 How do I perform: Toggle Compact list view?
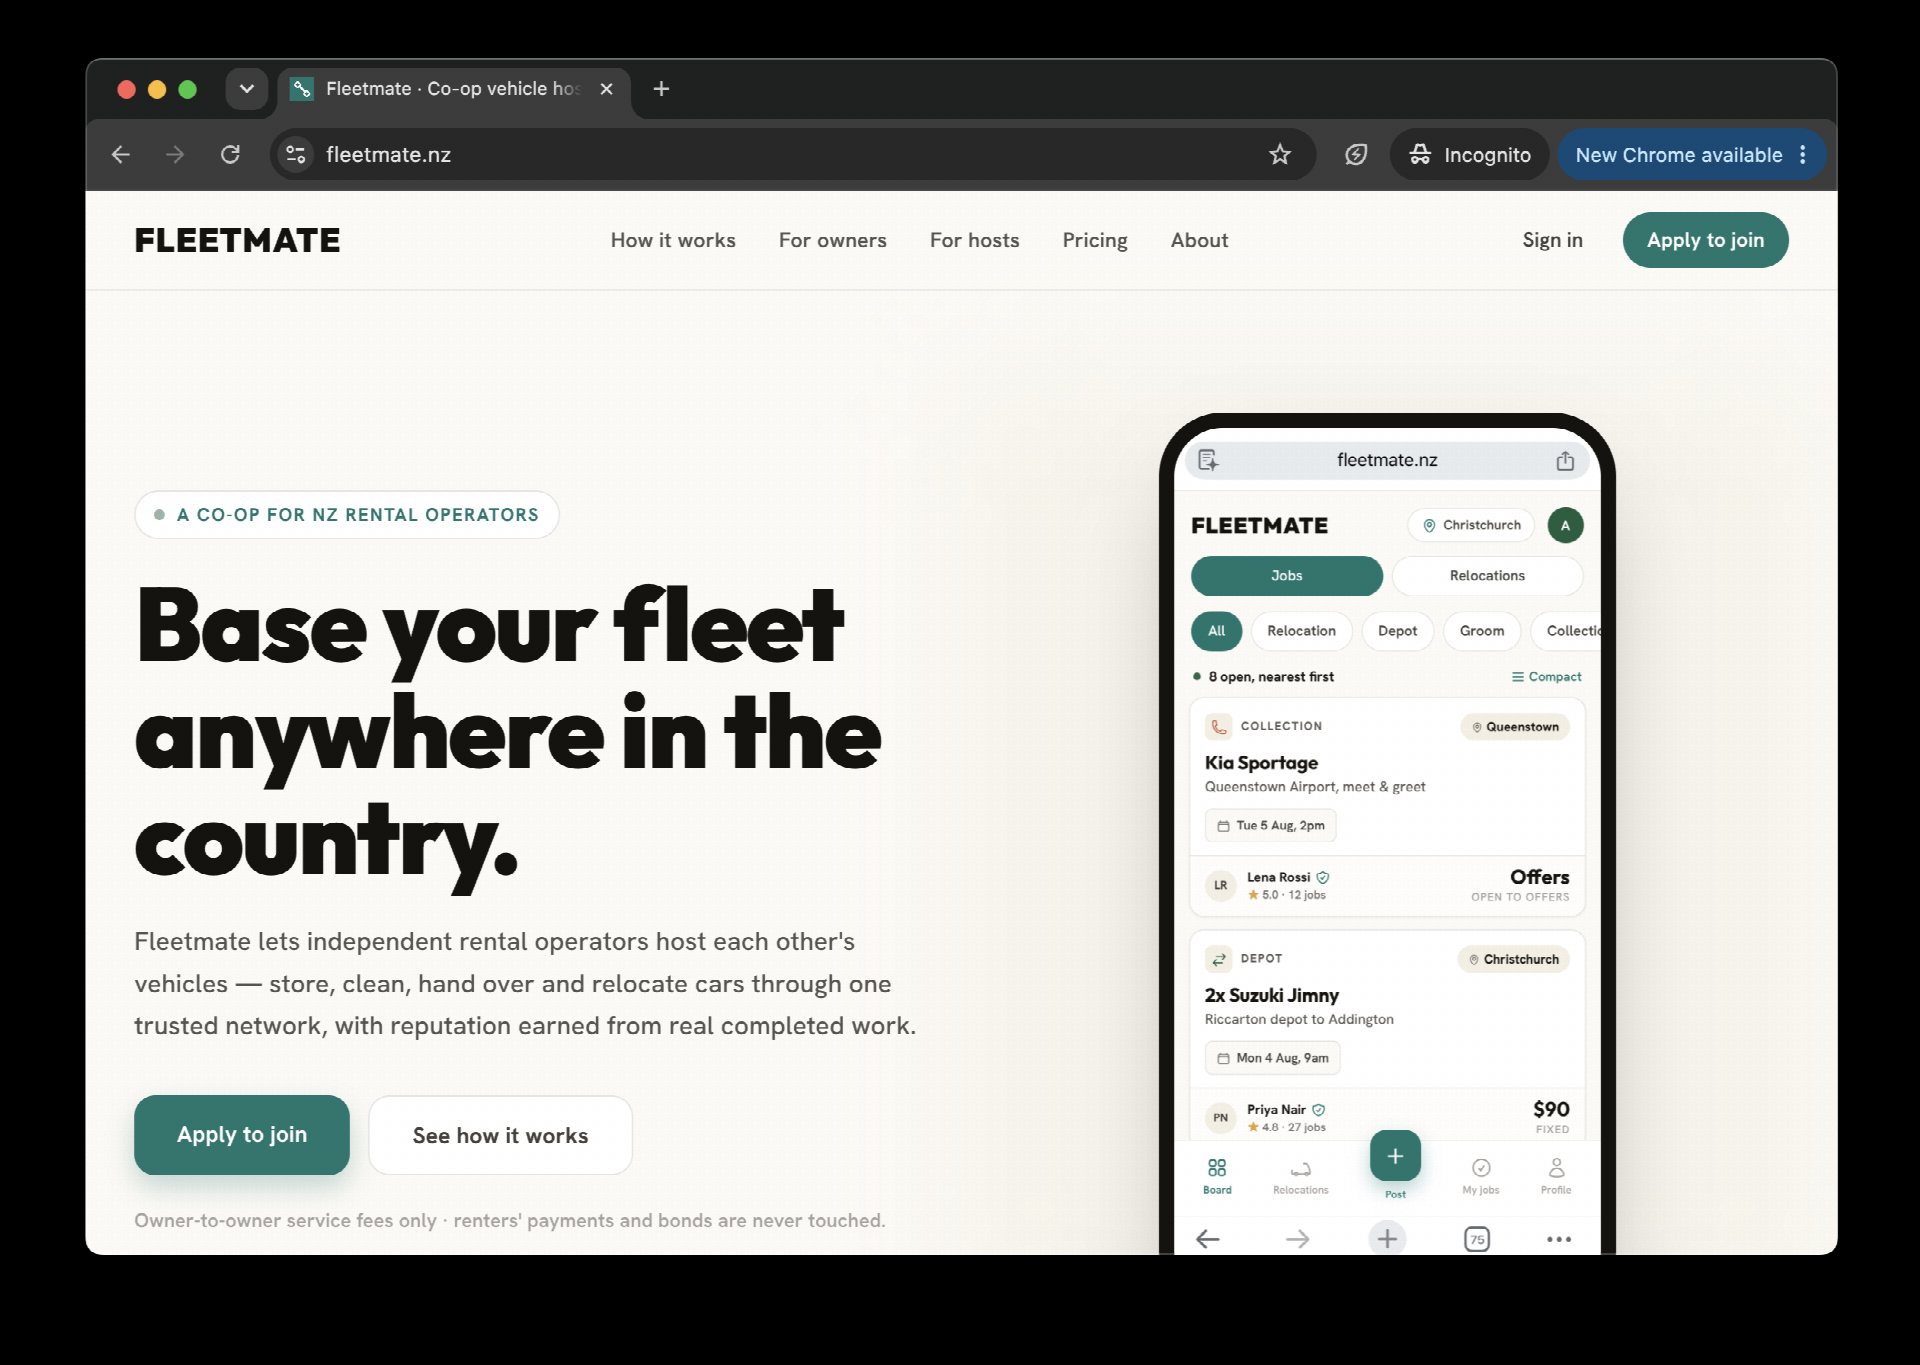click(1546, 677)
